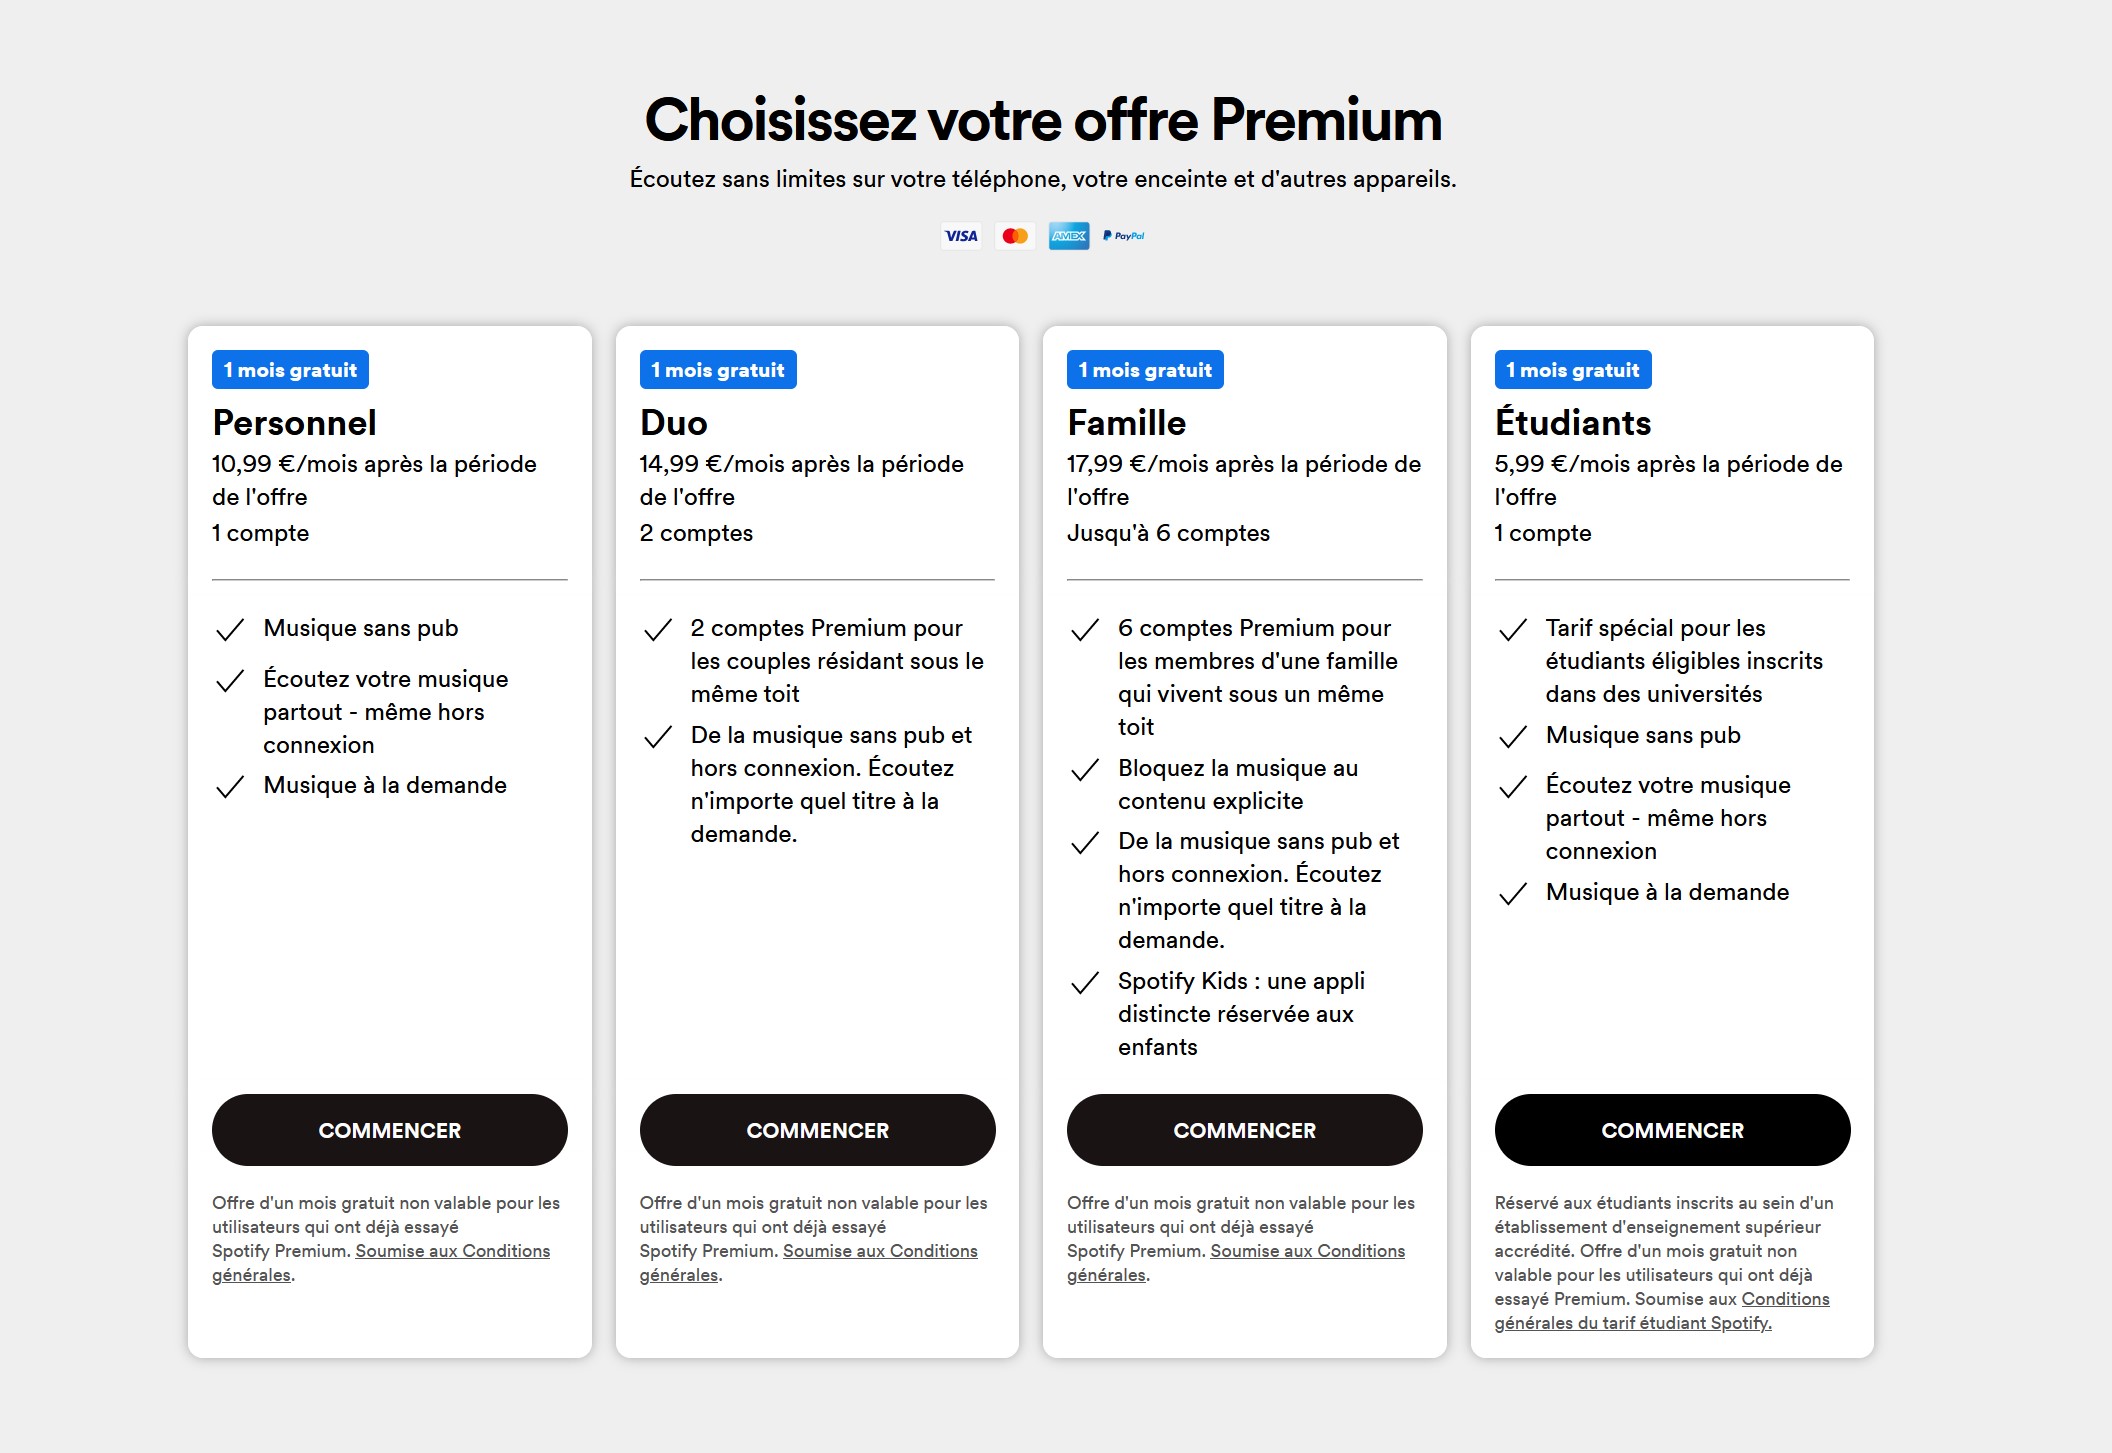Click the American Express icon
Viewport: 2112px width, 1453px height.
click(x=1069, y=236)
